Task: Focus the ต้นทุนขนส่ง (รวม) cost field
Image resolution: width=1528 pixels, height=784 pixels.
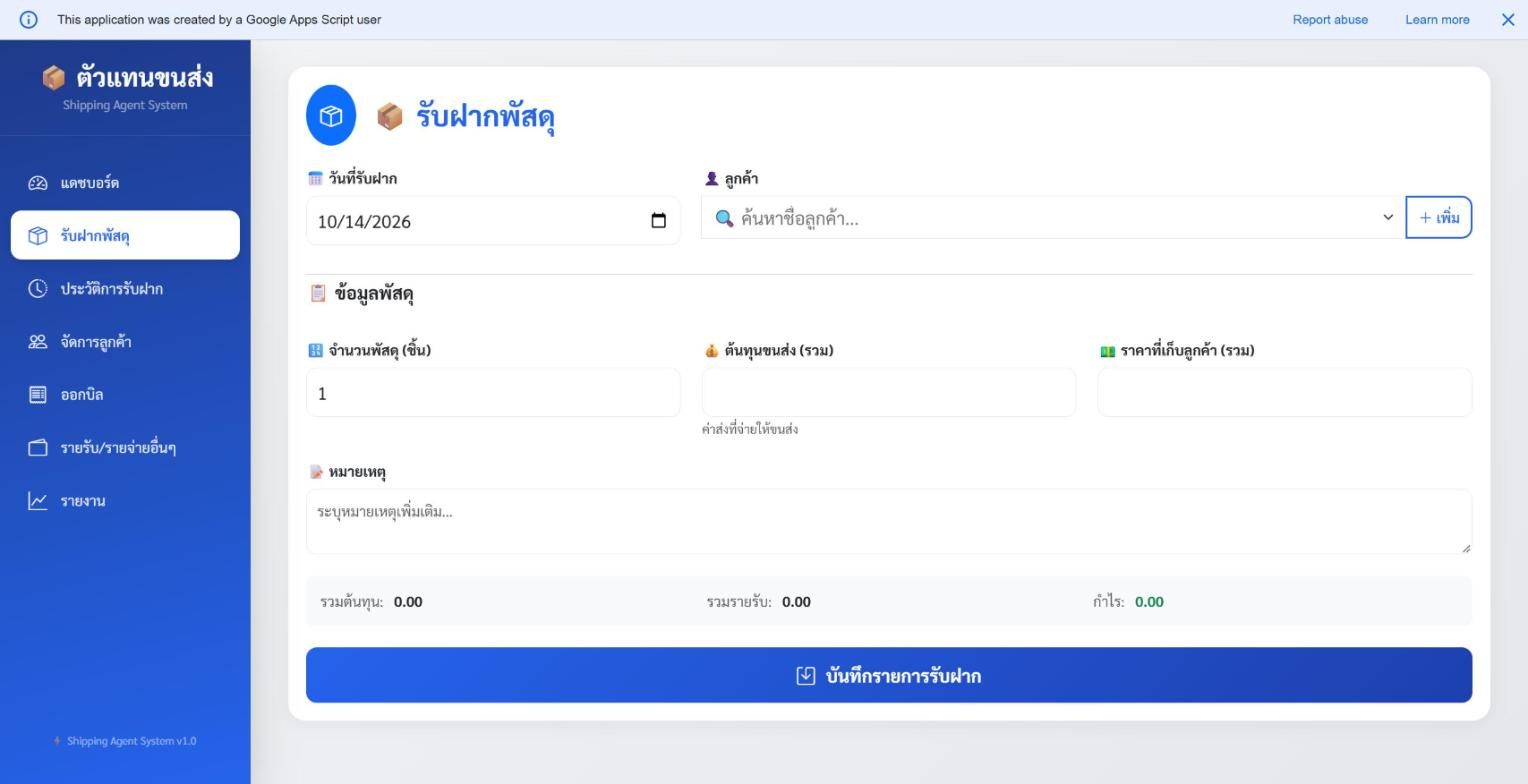Action: coord(889,393)
